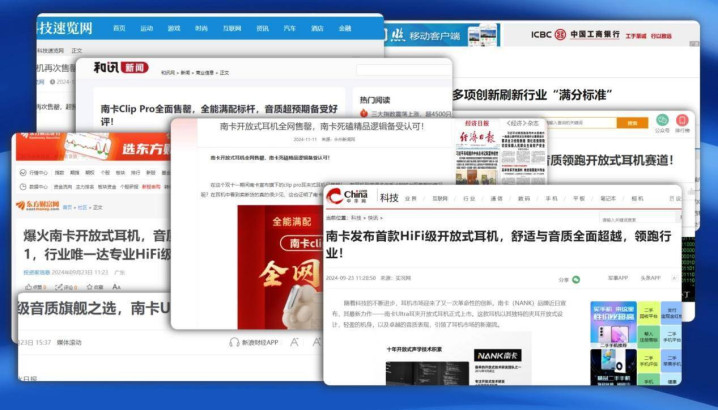Select 运动 in the blue navigation bar

point(147,28)
